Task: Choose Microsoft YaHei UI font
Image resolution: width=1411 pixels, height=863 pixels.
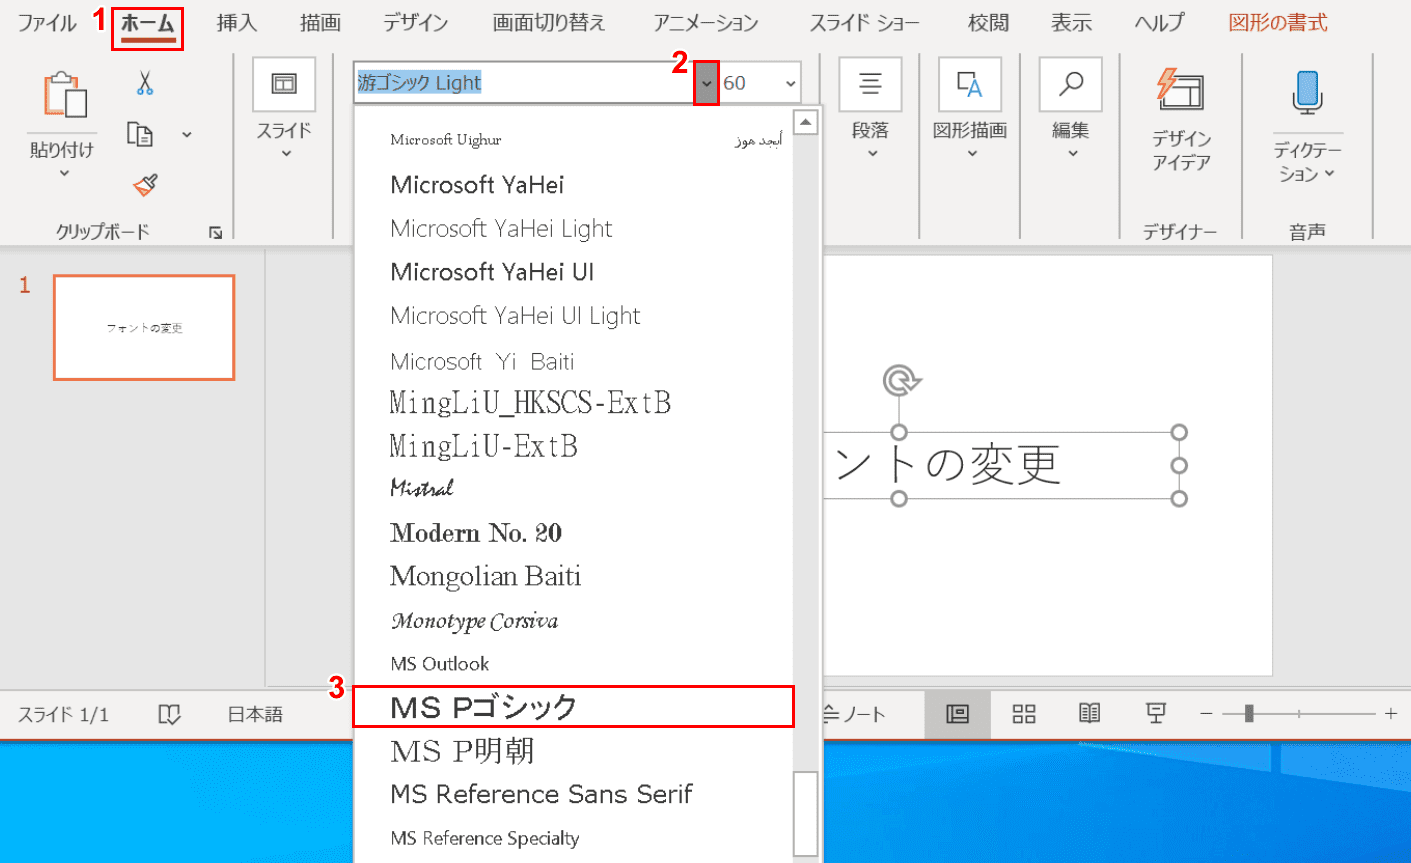Action: tap(573, 272)
